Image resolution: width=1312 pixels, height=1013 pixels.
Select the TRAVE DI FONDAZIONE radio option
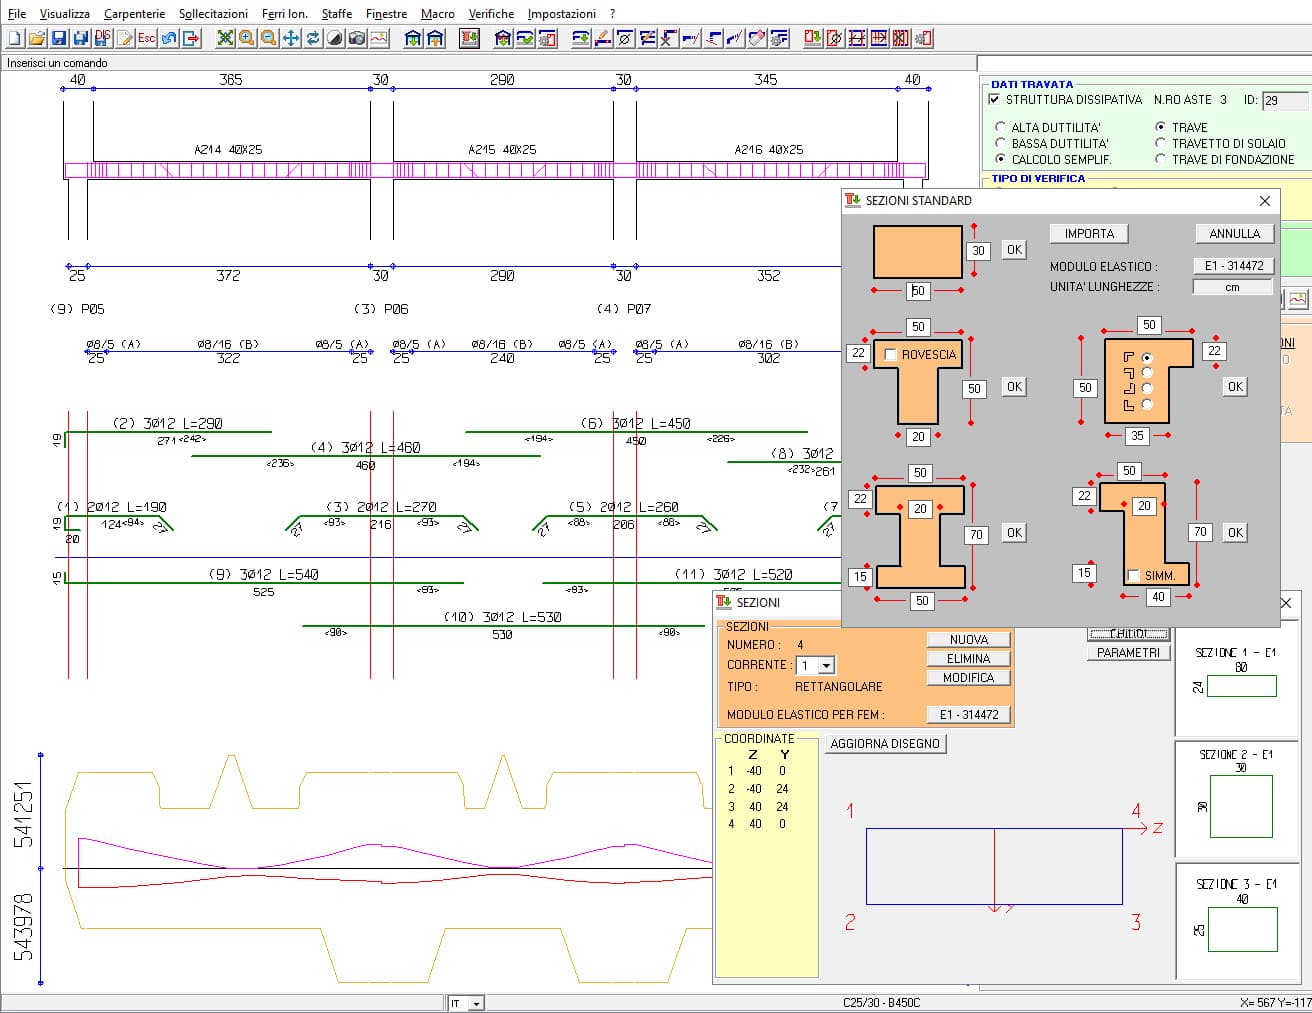pyautogui.click(x=1160, y=160)
